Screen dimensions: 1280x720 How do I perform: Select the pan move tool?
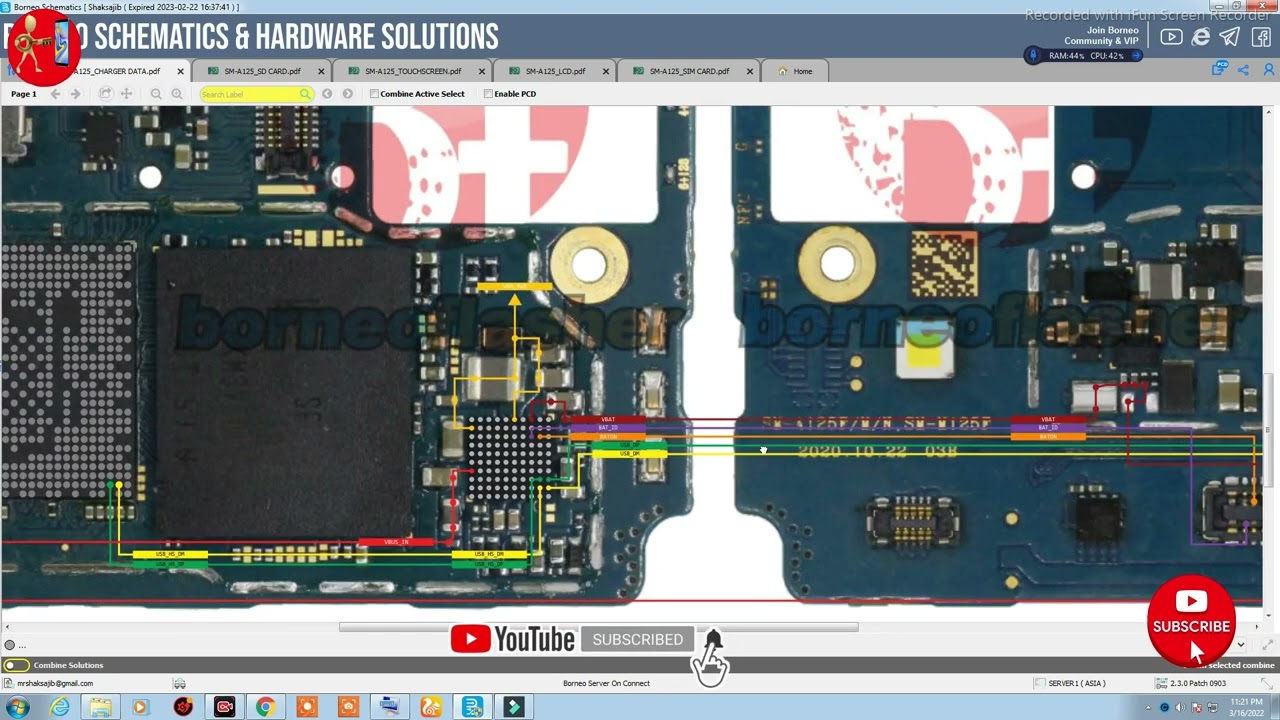click(126, 94)
